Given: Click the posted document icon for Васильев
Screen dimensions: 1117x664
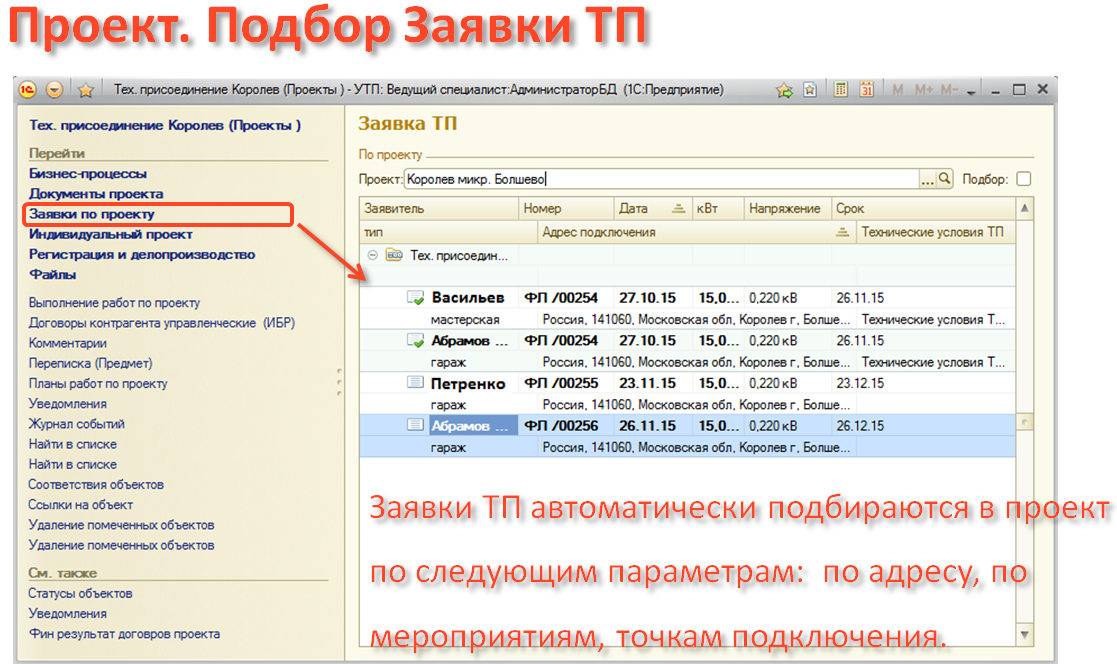Looking at the screenshot, I should [x=416, y=298].
